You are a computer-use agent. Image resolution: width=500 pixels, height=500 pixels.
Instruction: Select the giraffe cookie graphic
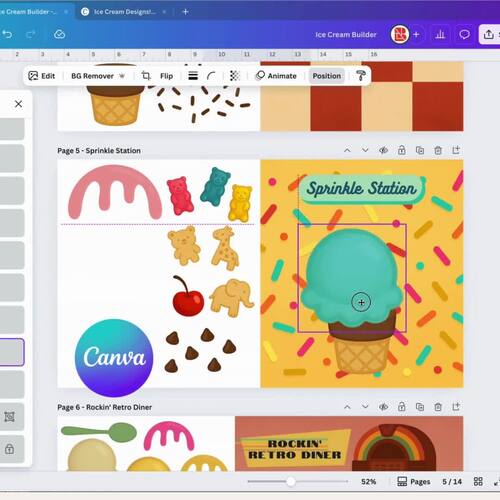[225, 248]
